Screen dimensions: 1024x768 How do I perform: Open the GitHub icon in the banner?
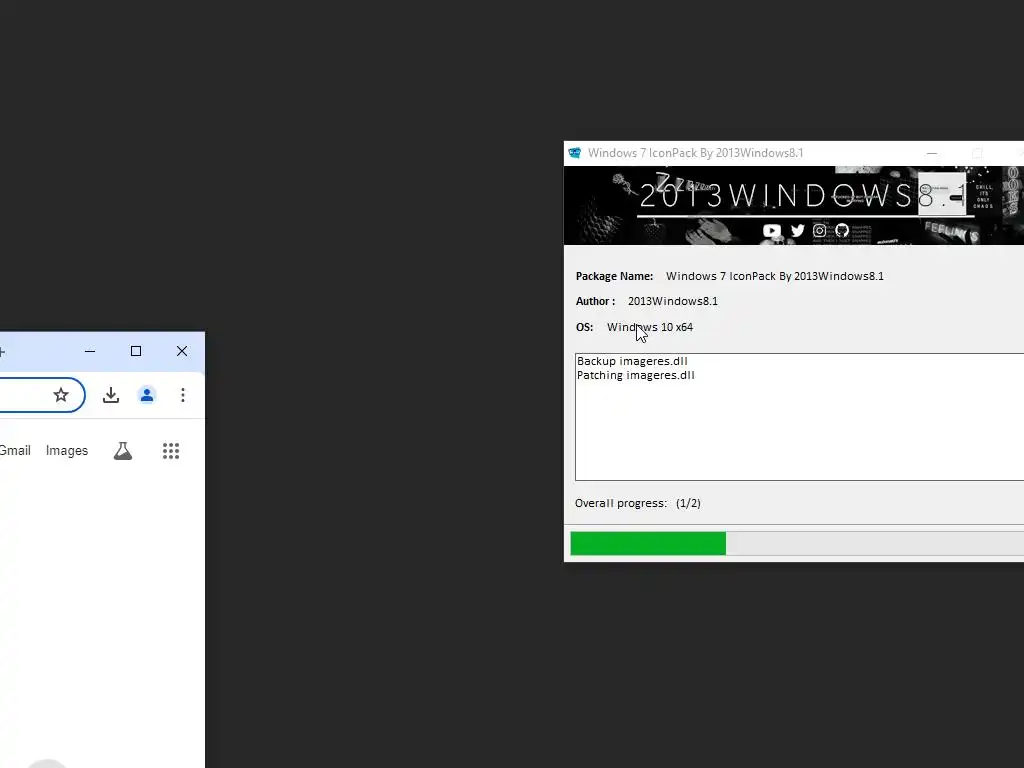click(842, 230)
